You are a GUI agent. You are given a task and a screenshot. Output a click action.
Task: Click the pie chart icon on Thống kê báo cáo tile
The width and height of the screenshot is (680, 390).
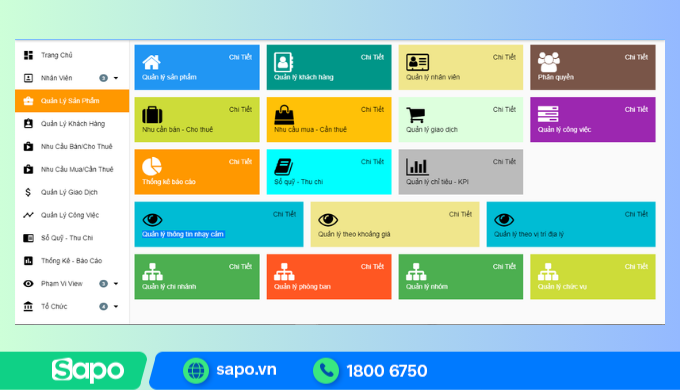[152, 167]
